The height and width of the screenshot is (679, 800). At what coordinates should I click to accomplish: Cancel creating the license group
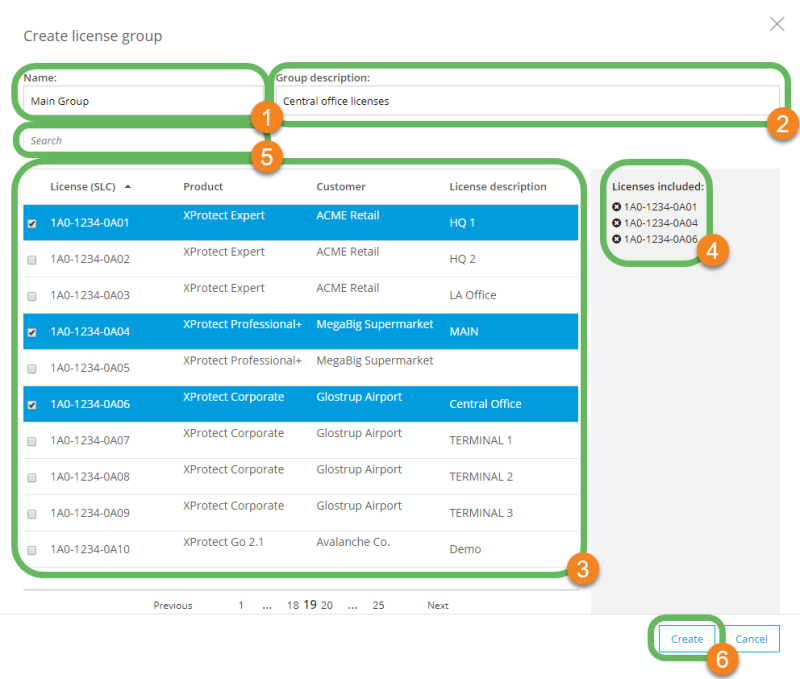click(x=751, y=638)
